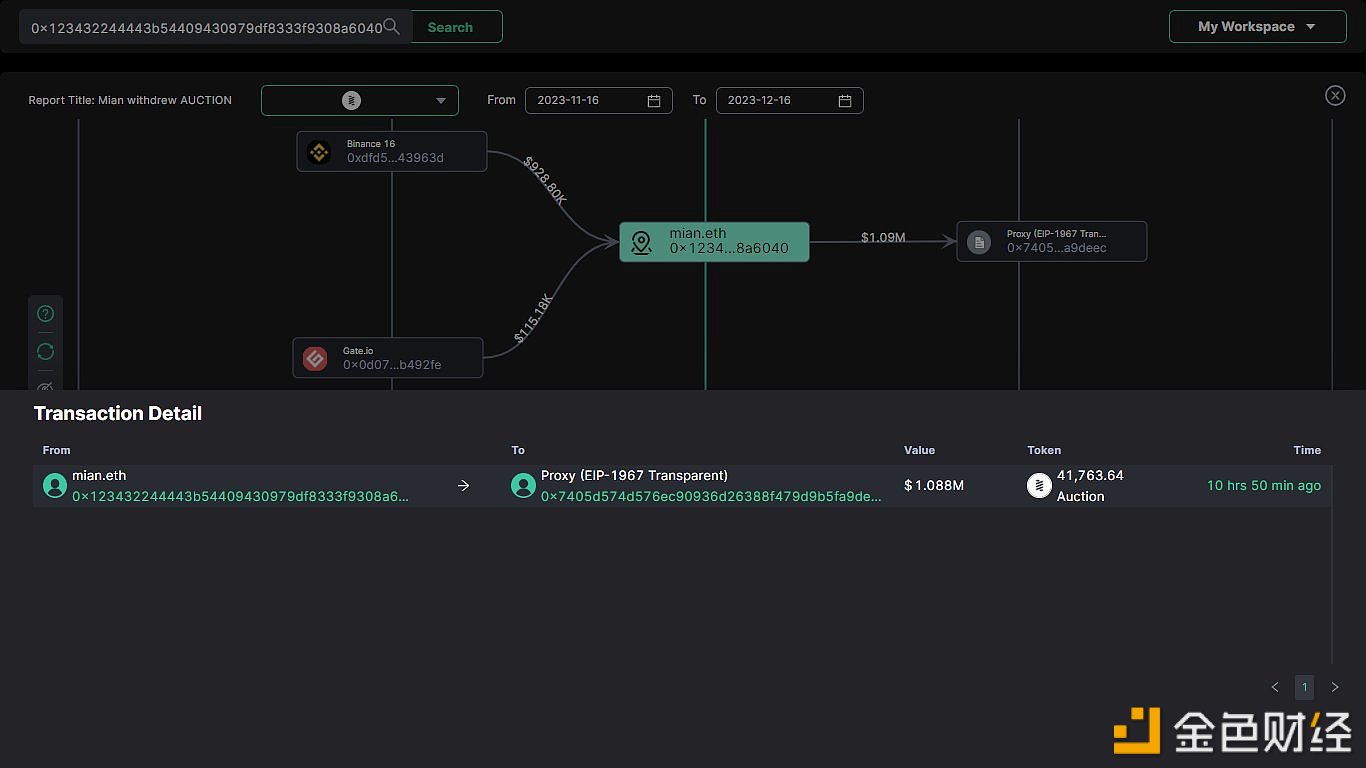
Task: Open the 10 hrs 50 min ago link
Action: [x=1264, y=485]
